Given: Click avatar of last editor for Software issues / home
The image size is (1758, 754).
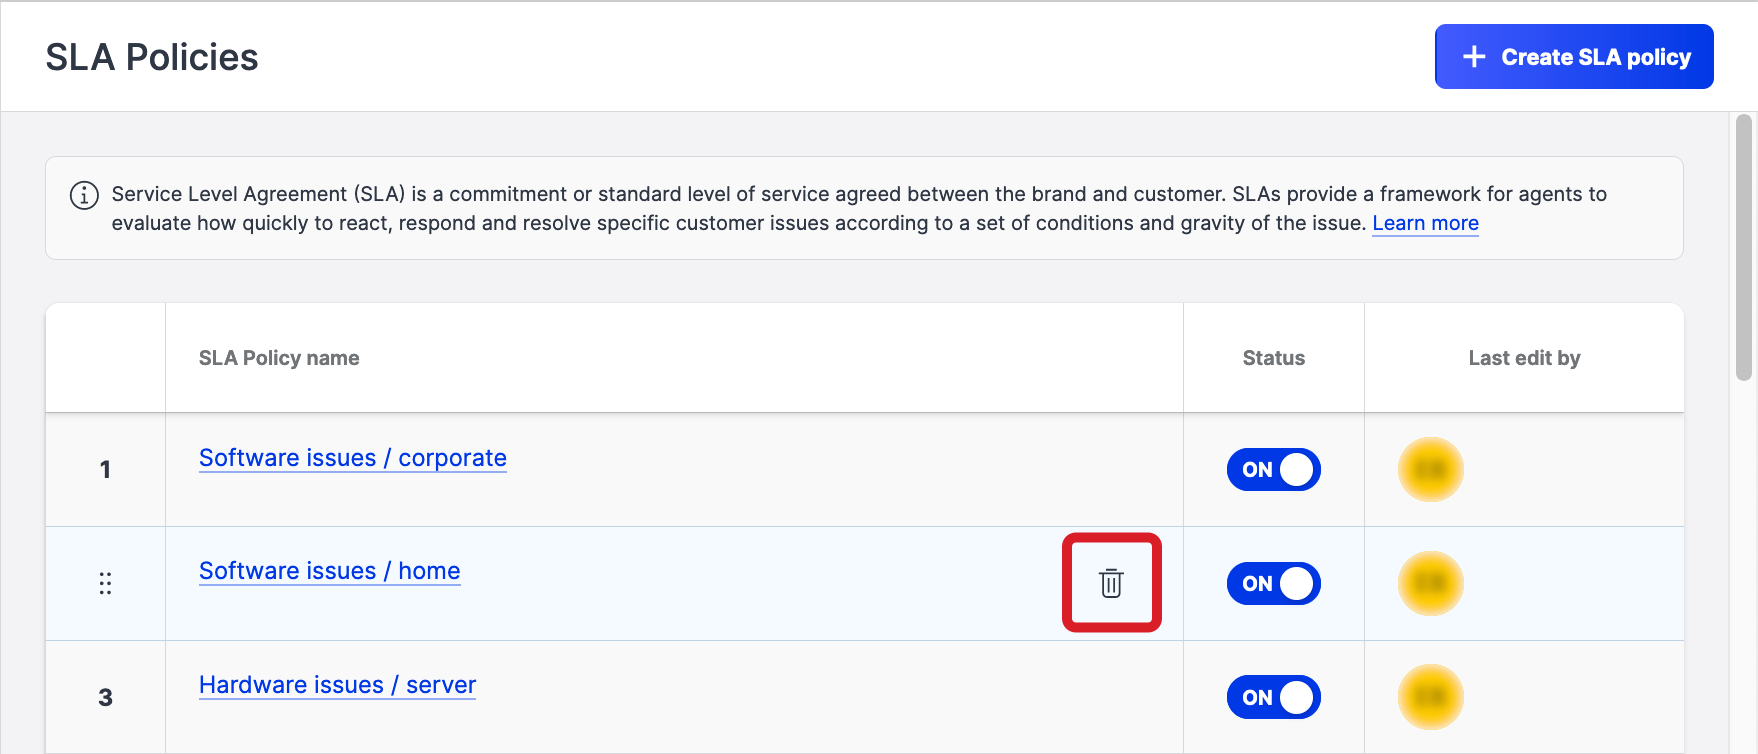Looking at the screenshot, I should tap(1430, 583).
